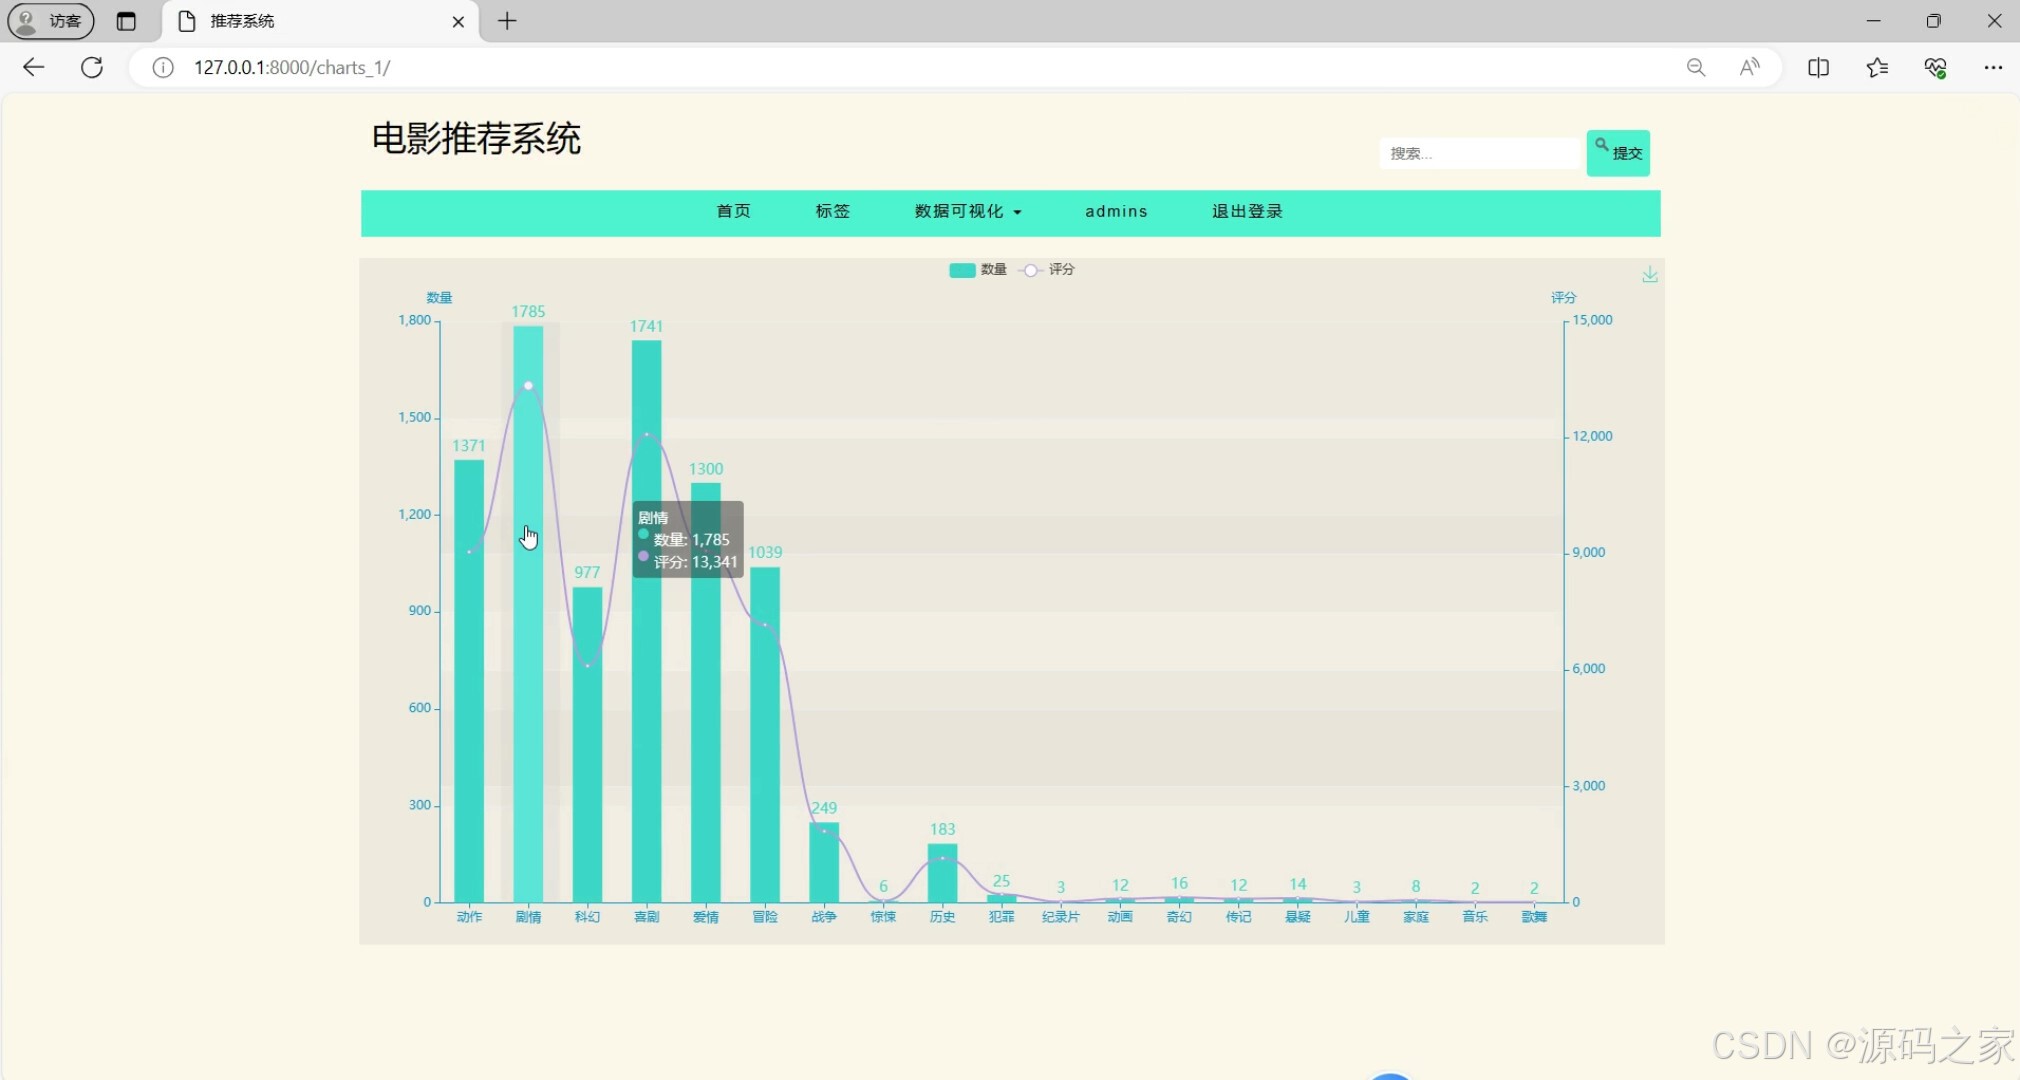Activate the read aloud icon
This screenshot has width=2020, height=1080.
tap(1749, 67)
